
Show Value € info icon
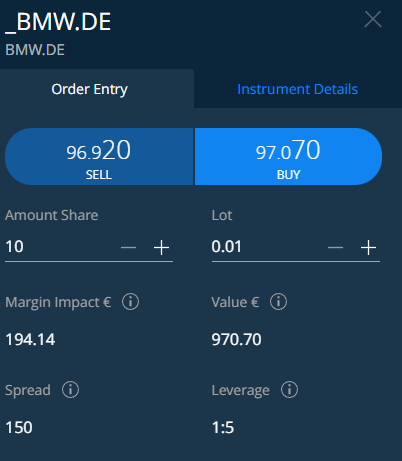278,302
